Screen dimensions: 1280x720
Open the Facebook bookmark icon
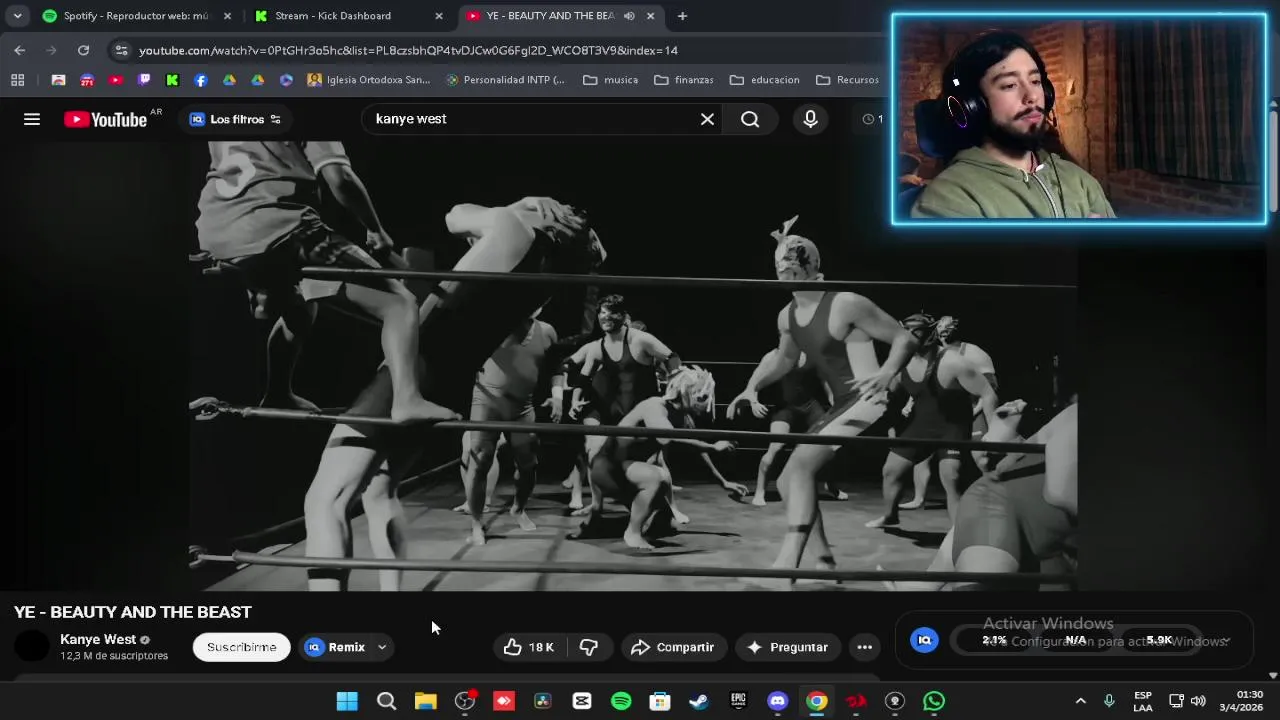[201, 80]
